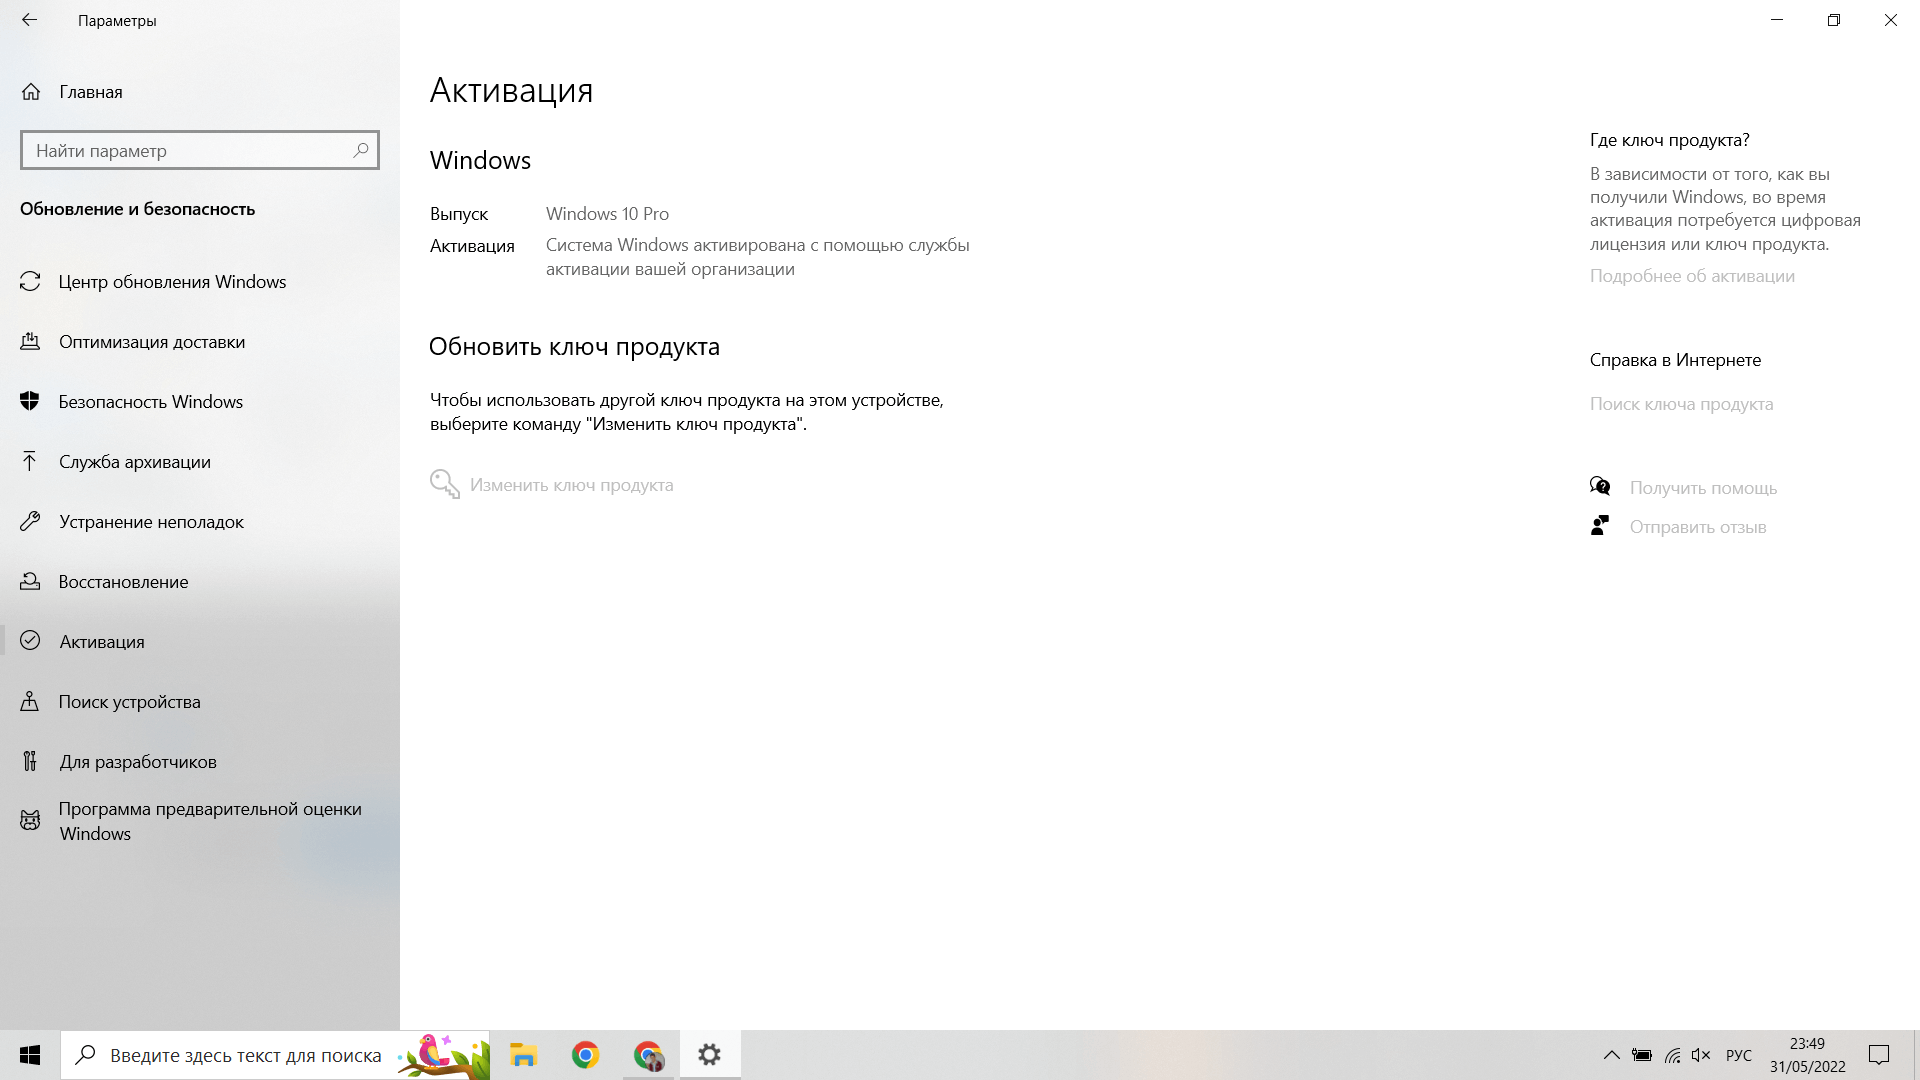Launch Google Chrome from the taskbar
This screenshot has height=1080, width=1920.
[586, 1055]
